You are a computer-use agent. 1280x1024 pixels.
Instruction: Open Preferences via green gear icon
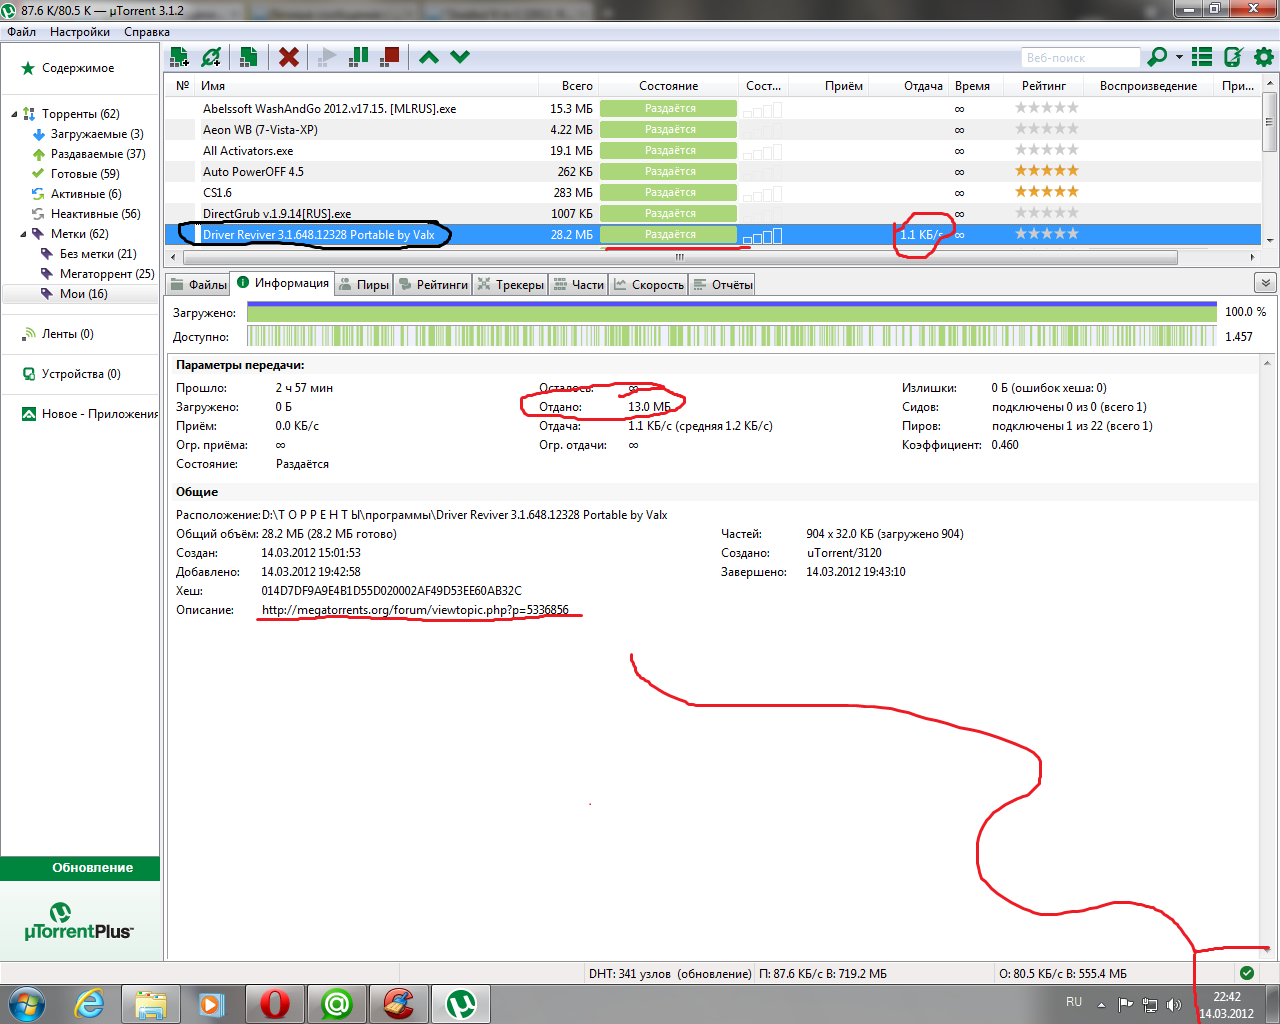1264,57
